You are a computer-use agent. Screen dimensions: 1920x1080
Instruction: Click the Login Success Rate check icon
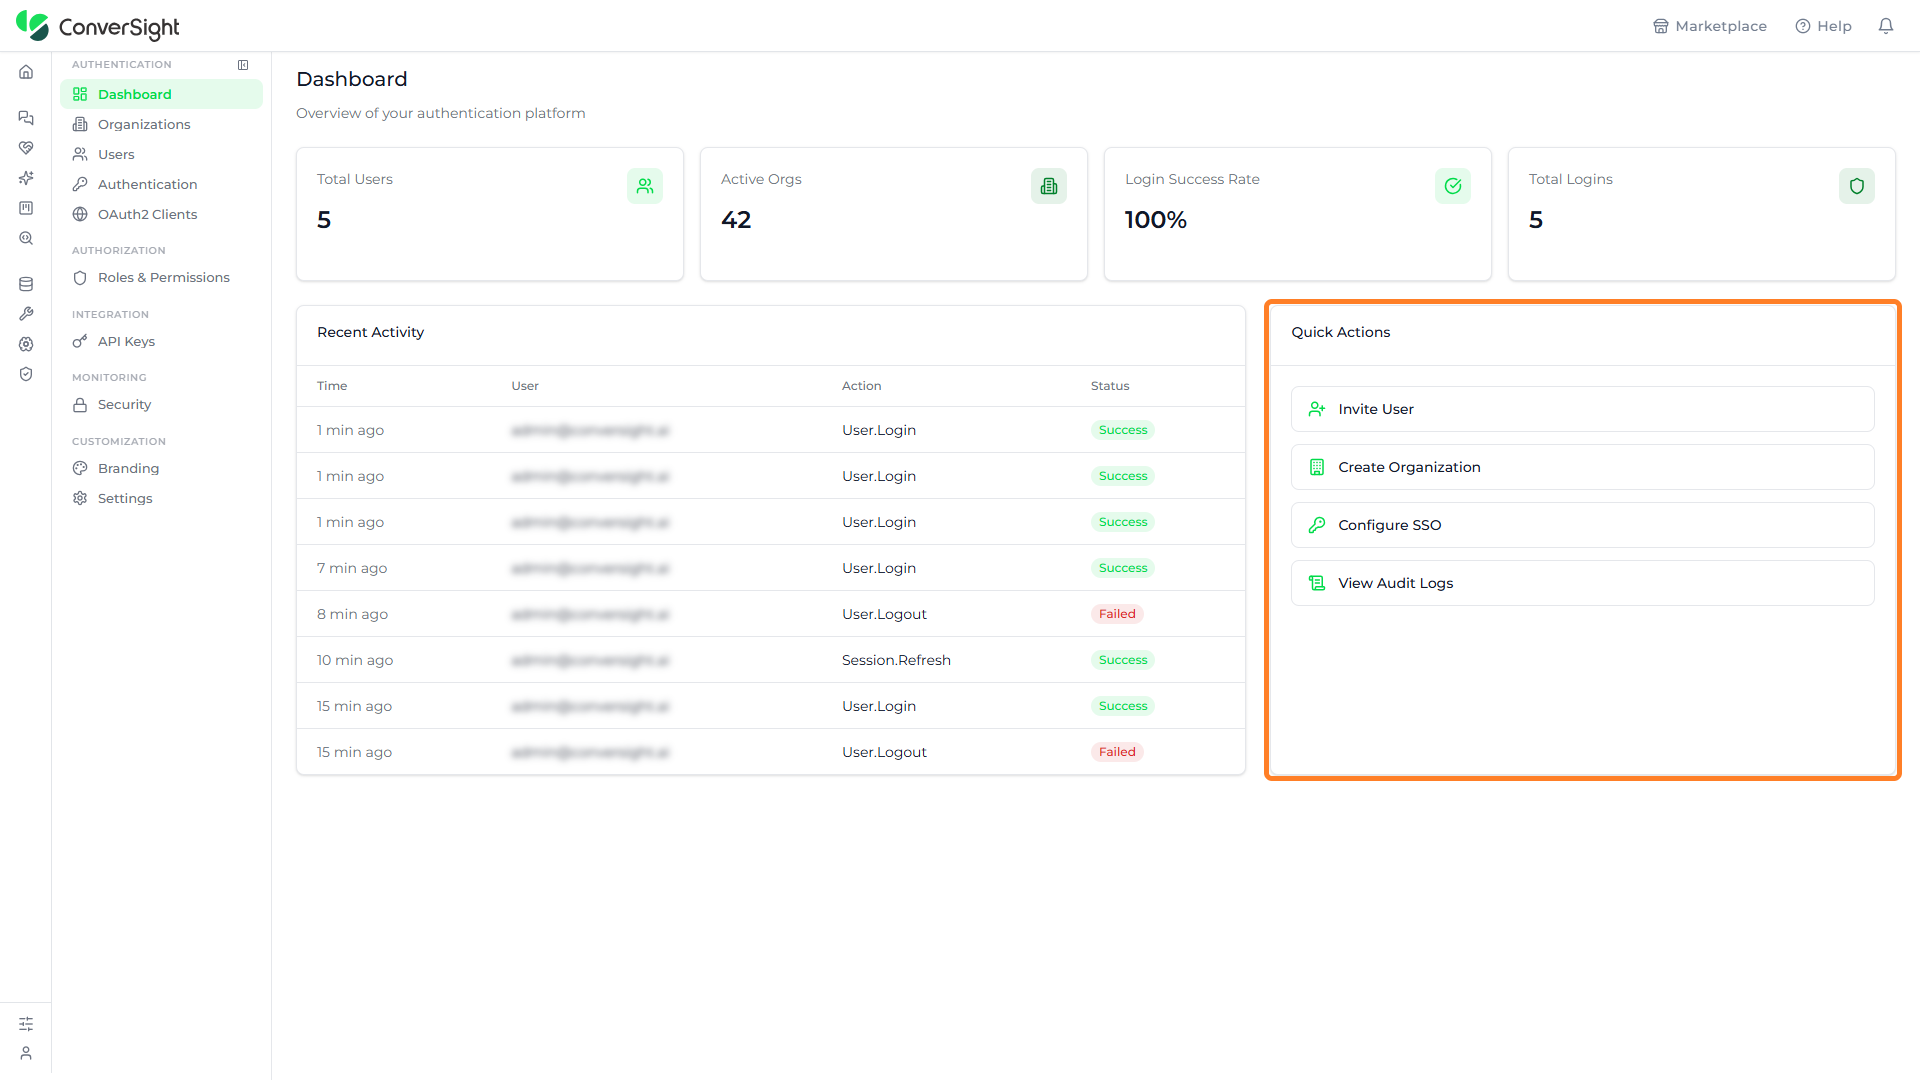click(1453, 186)
